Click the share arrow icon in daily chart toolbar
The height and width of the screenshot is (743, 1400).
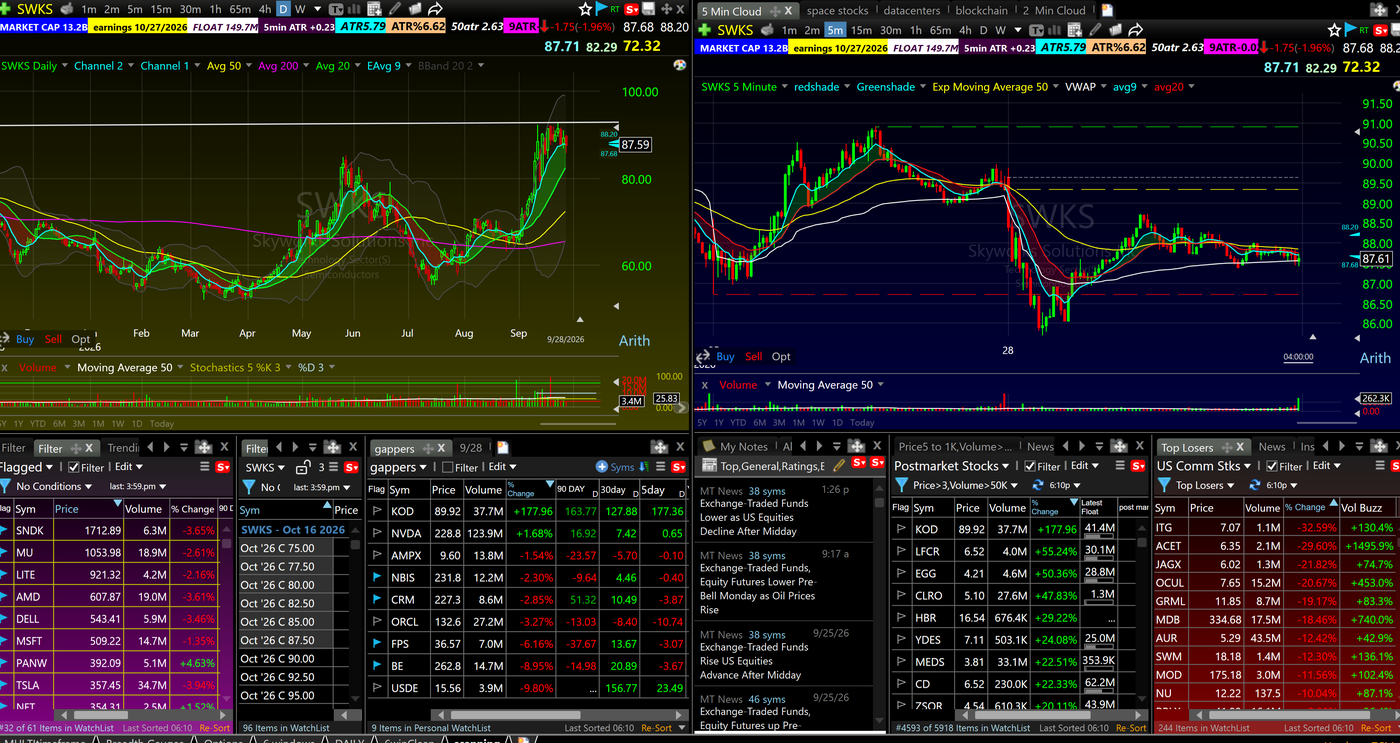coord(435,9)
